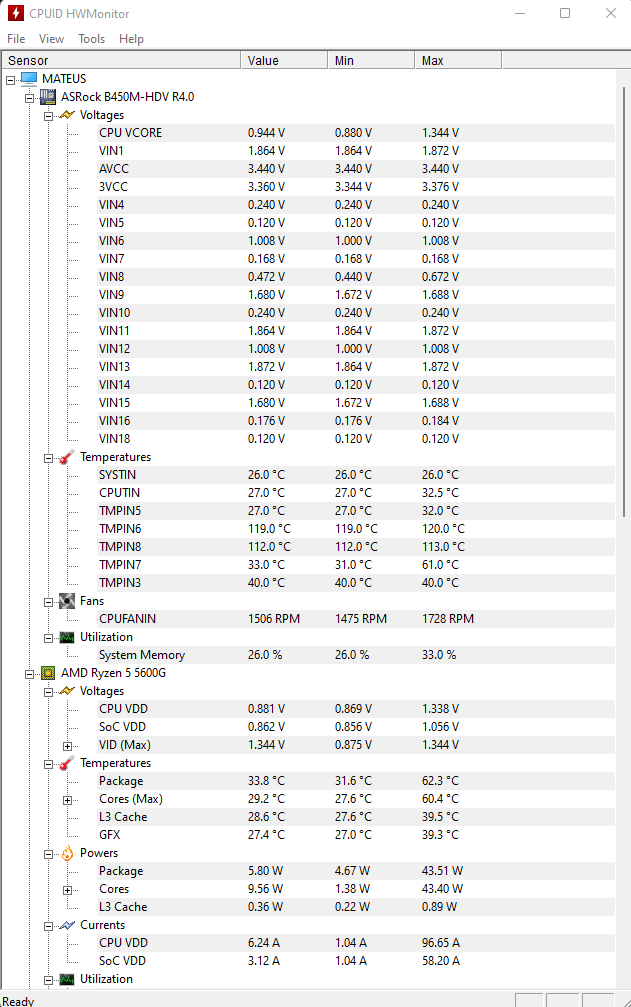
Task: Open the View menu
Action: (51, 39)
